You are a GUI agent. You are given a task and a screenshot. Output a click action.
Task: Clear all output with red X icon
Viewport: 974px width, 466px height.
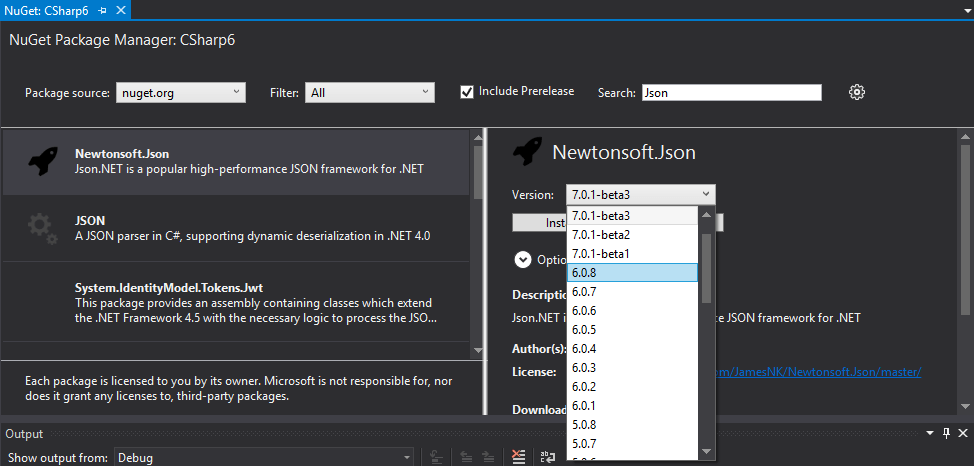pos(518,457)
